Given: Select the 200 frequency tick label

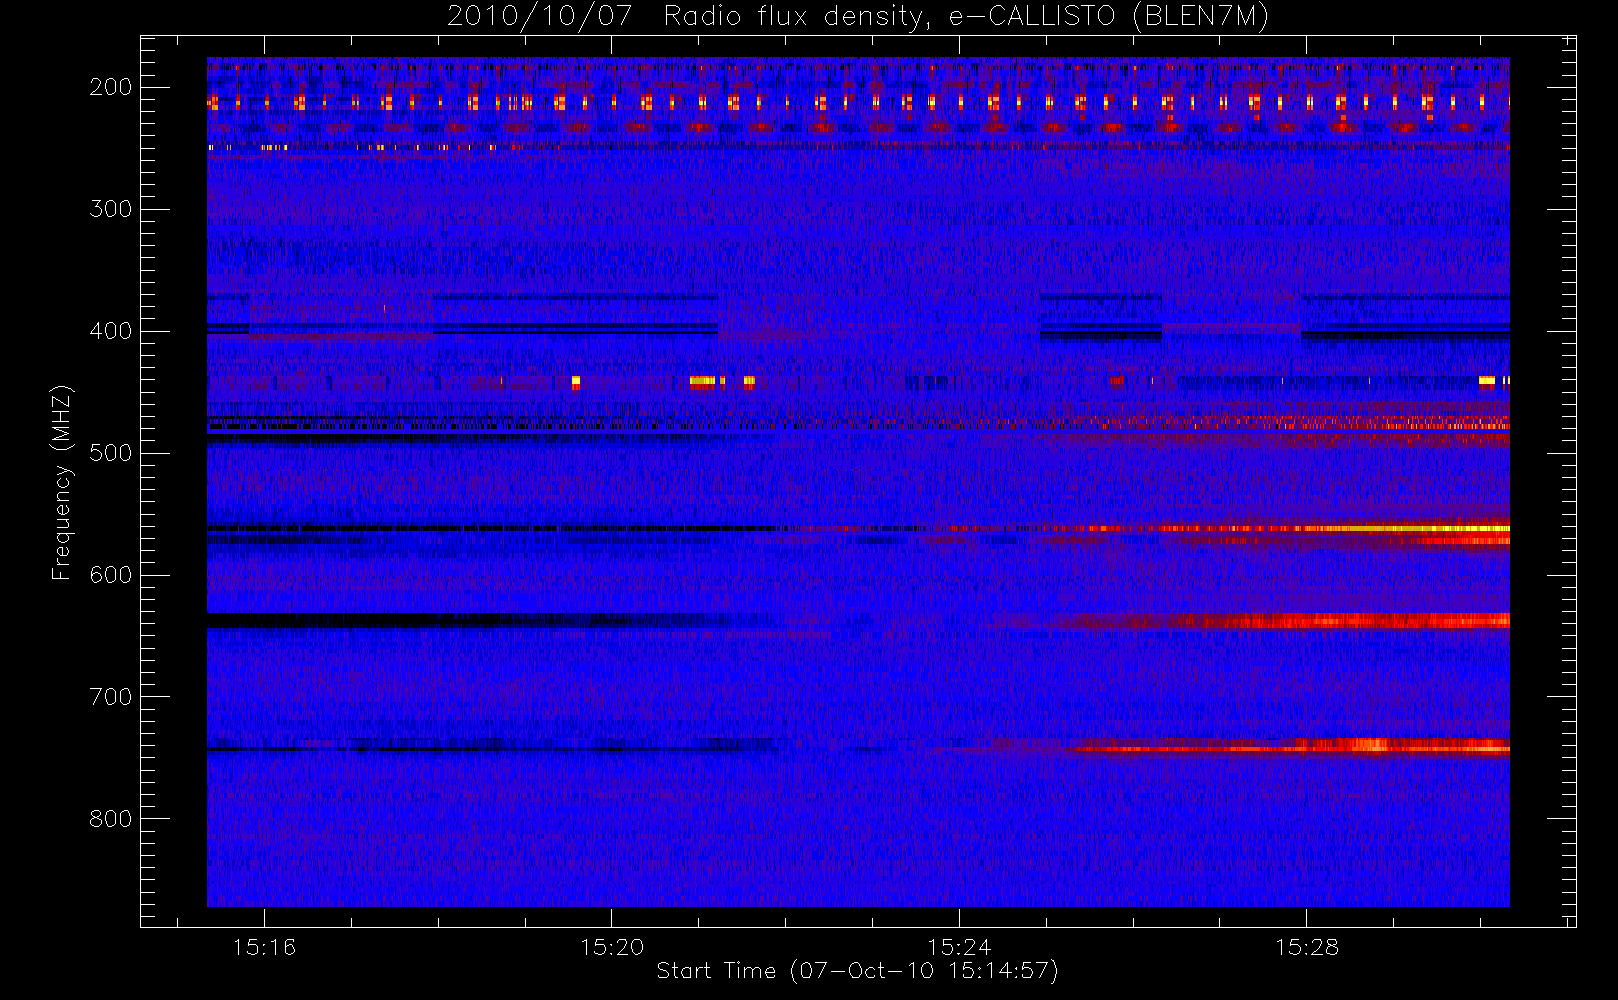Looking at the screenshot, I should pos(111,87).
